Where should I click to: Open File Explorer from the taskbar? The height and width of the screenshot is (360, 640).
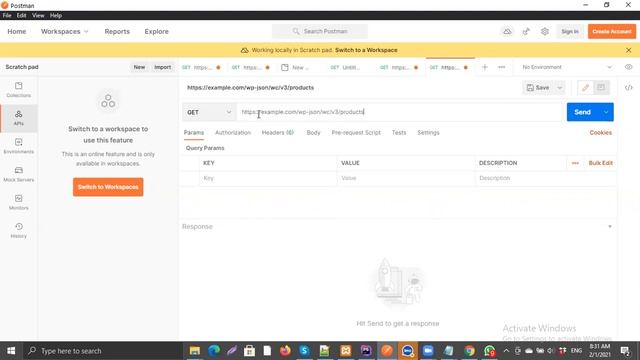[x=195, y=351]
